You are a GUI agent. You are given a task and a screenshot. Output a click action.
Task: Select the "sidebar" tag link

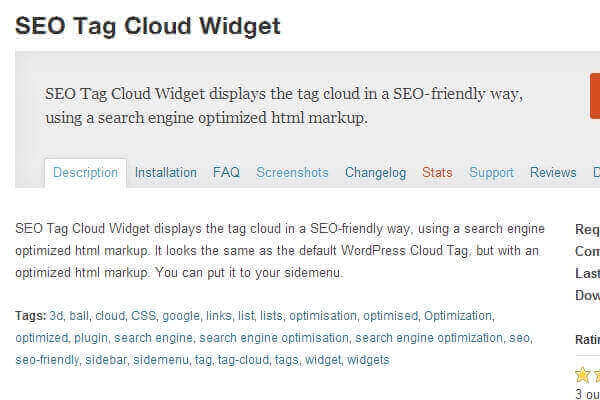(106, 360)
